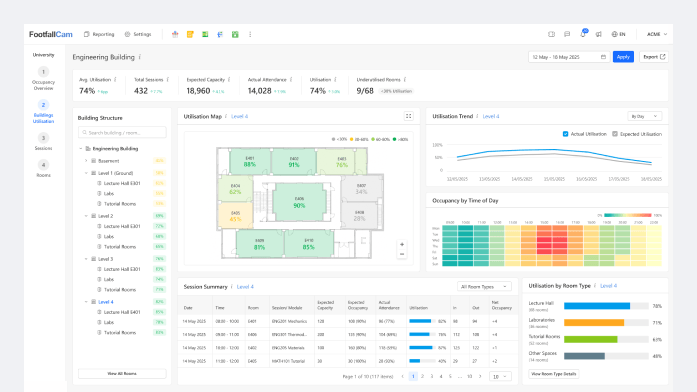Open the Settings menu
This screenshot has width=697, height=392.
pyautogui.click(x=138, y=34)
